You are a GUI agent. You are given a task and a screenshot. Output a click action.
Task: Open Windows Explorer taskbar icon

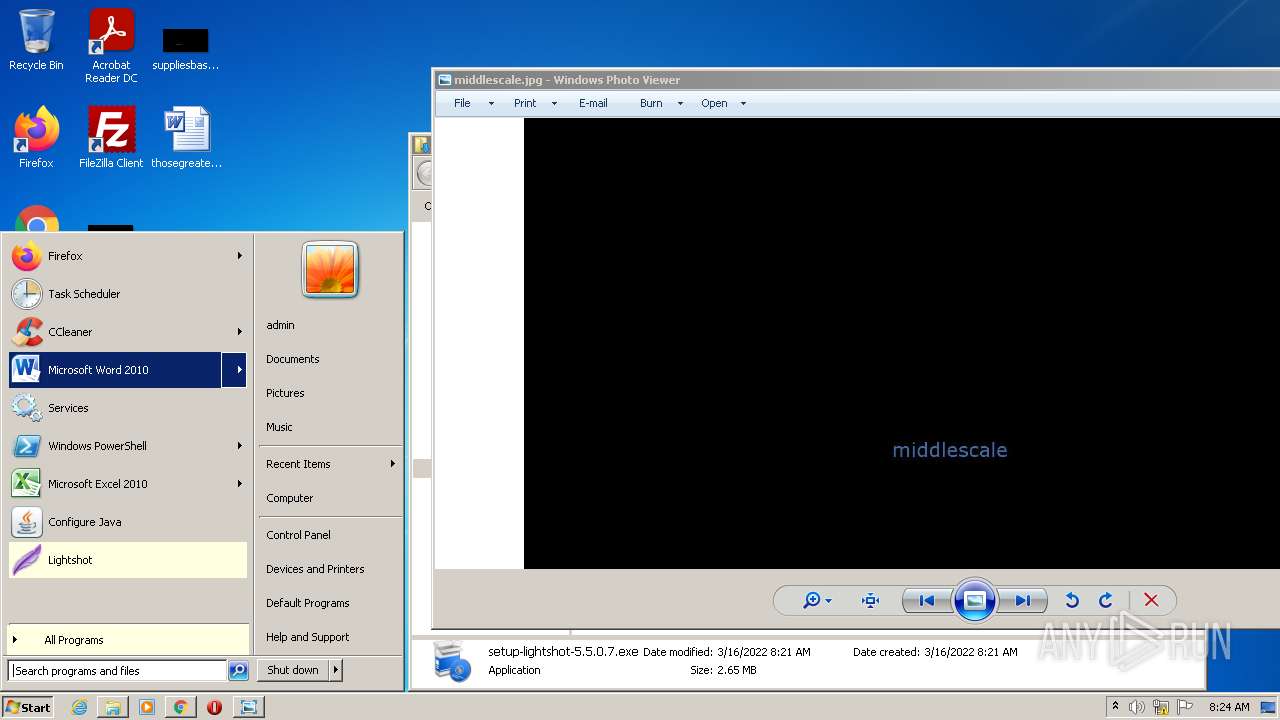pyautogui.click(x=113, y=707)
